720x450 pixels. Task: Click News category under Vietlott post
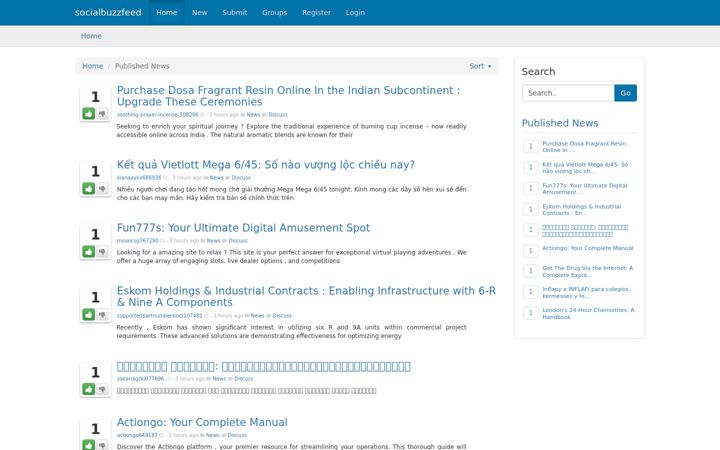click(x=216, y=178)
